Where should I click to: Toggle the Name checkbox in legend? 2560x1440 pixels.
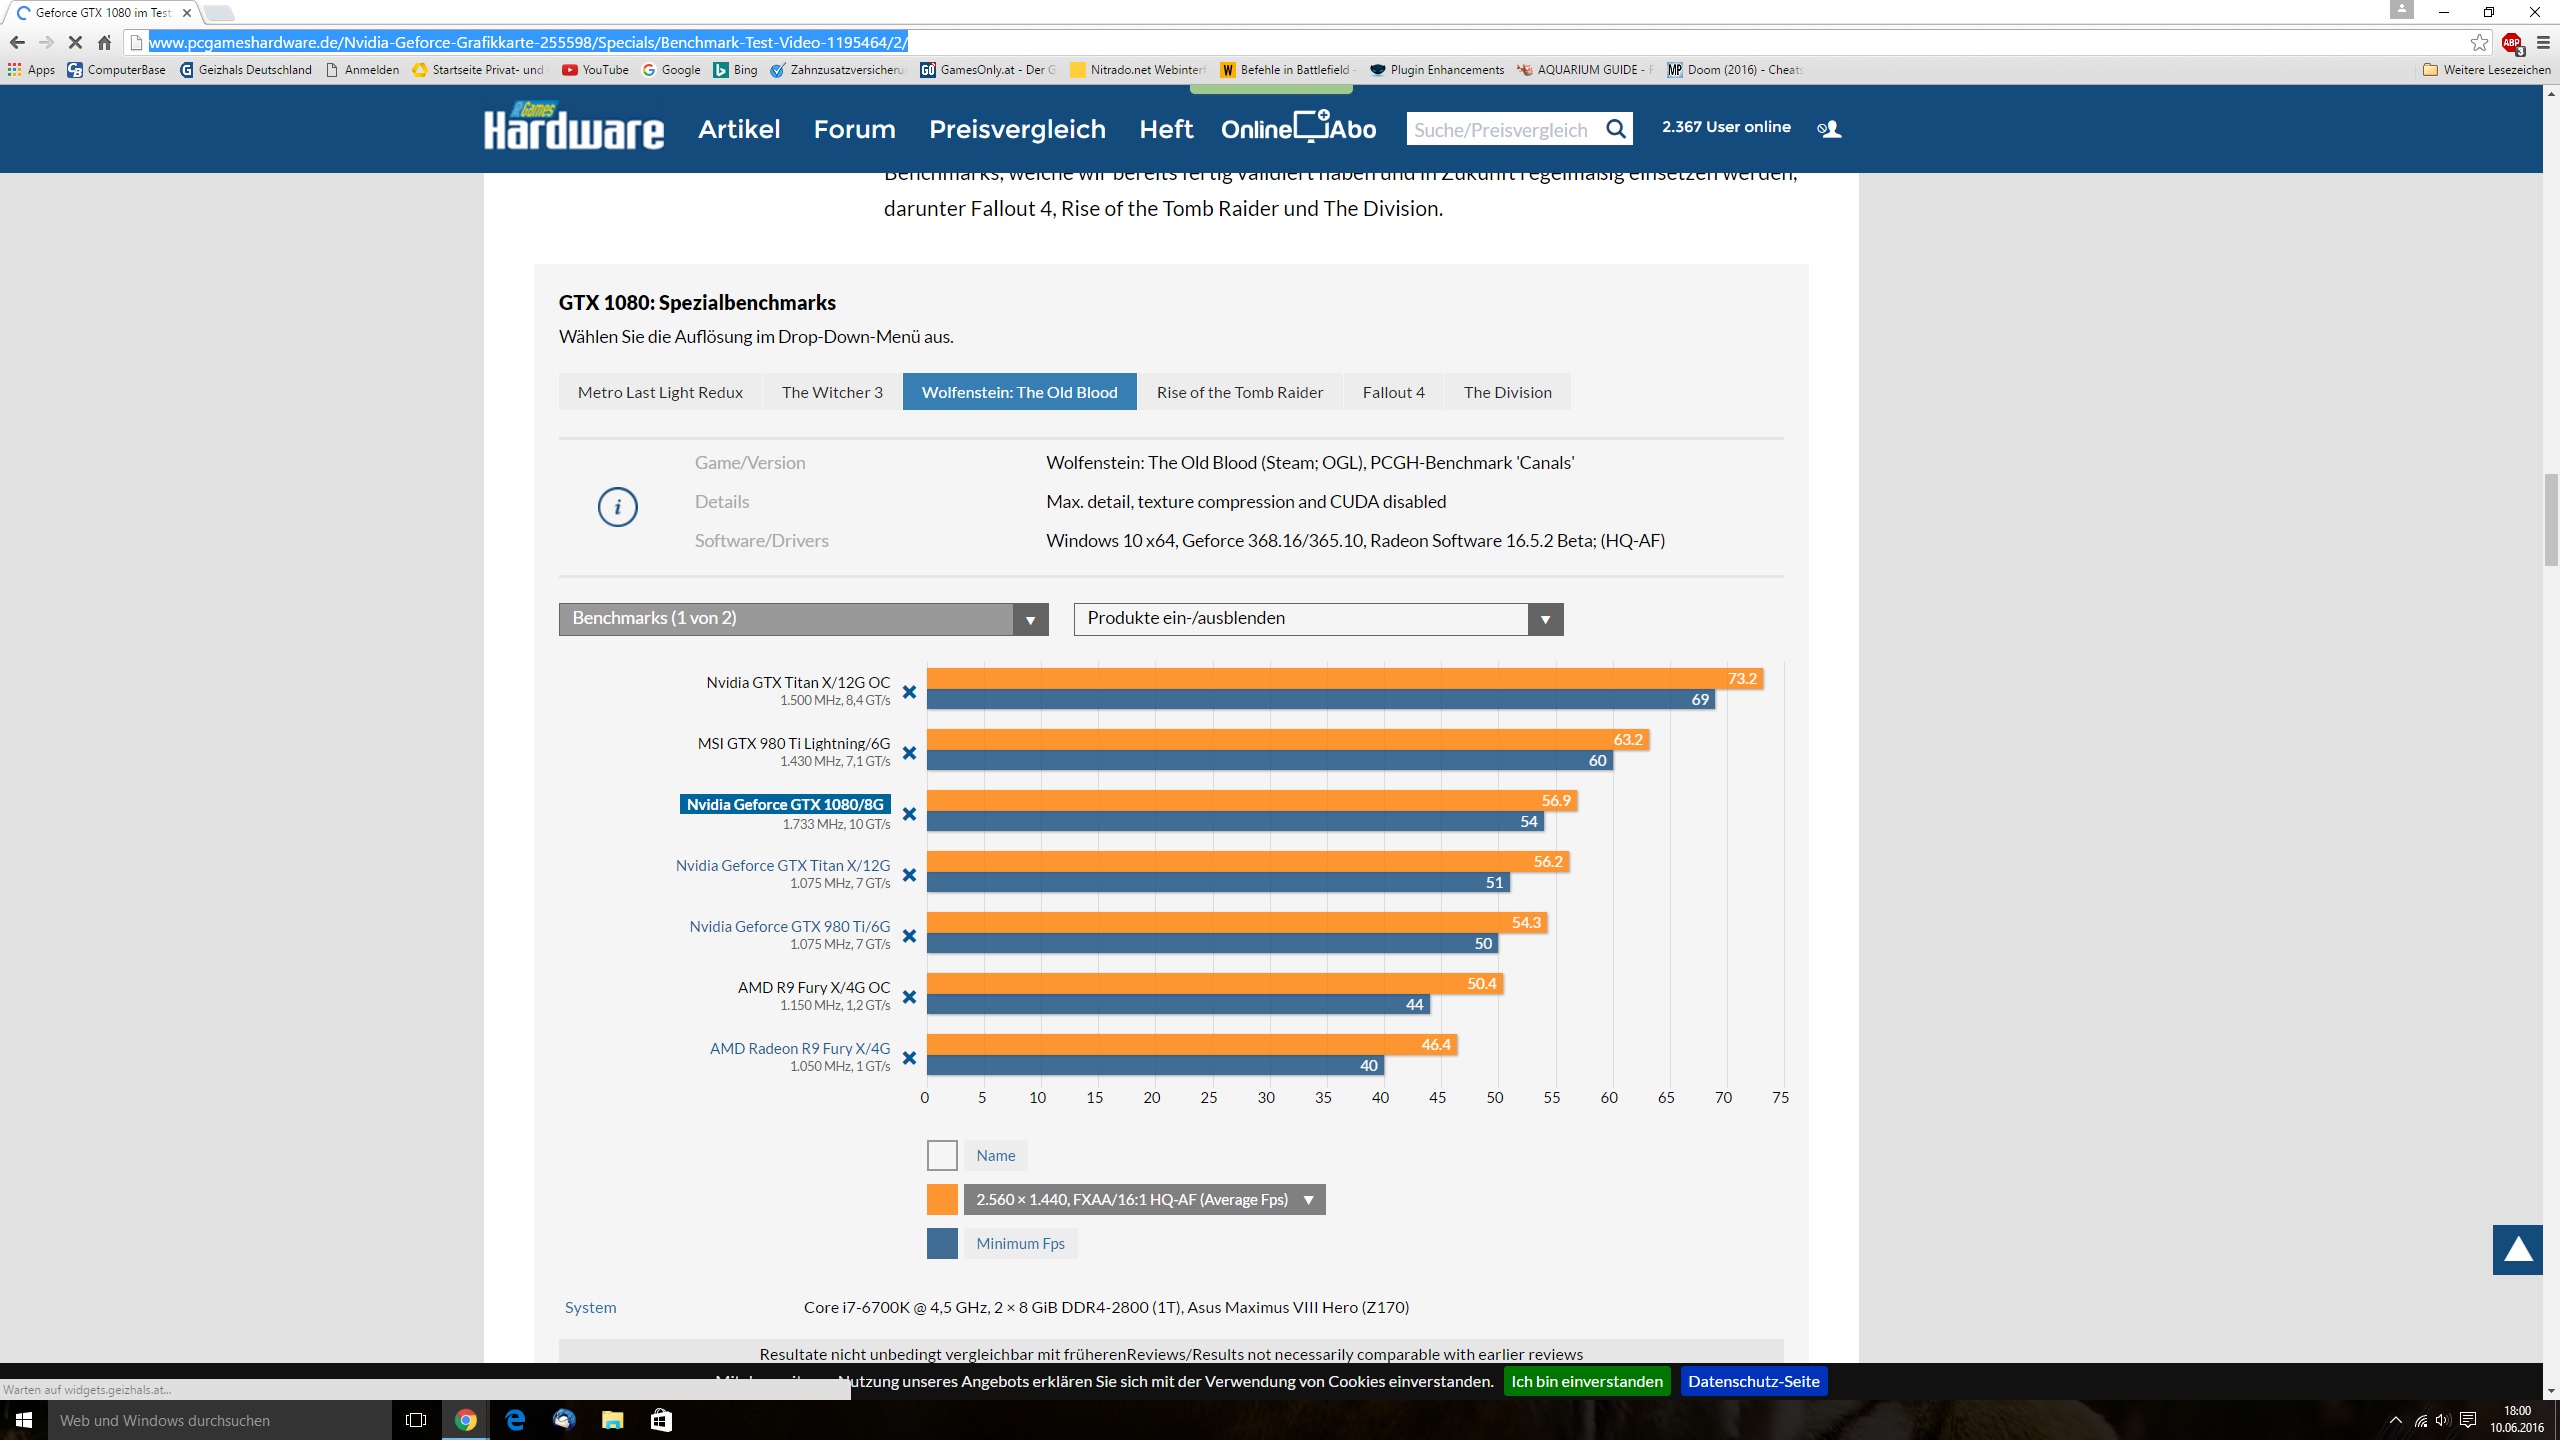coord(942,1156)
